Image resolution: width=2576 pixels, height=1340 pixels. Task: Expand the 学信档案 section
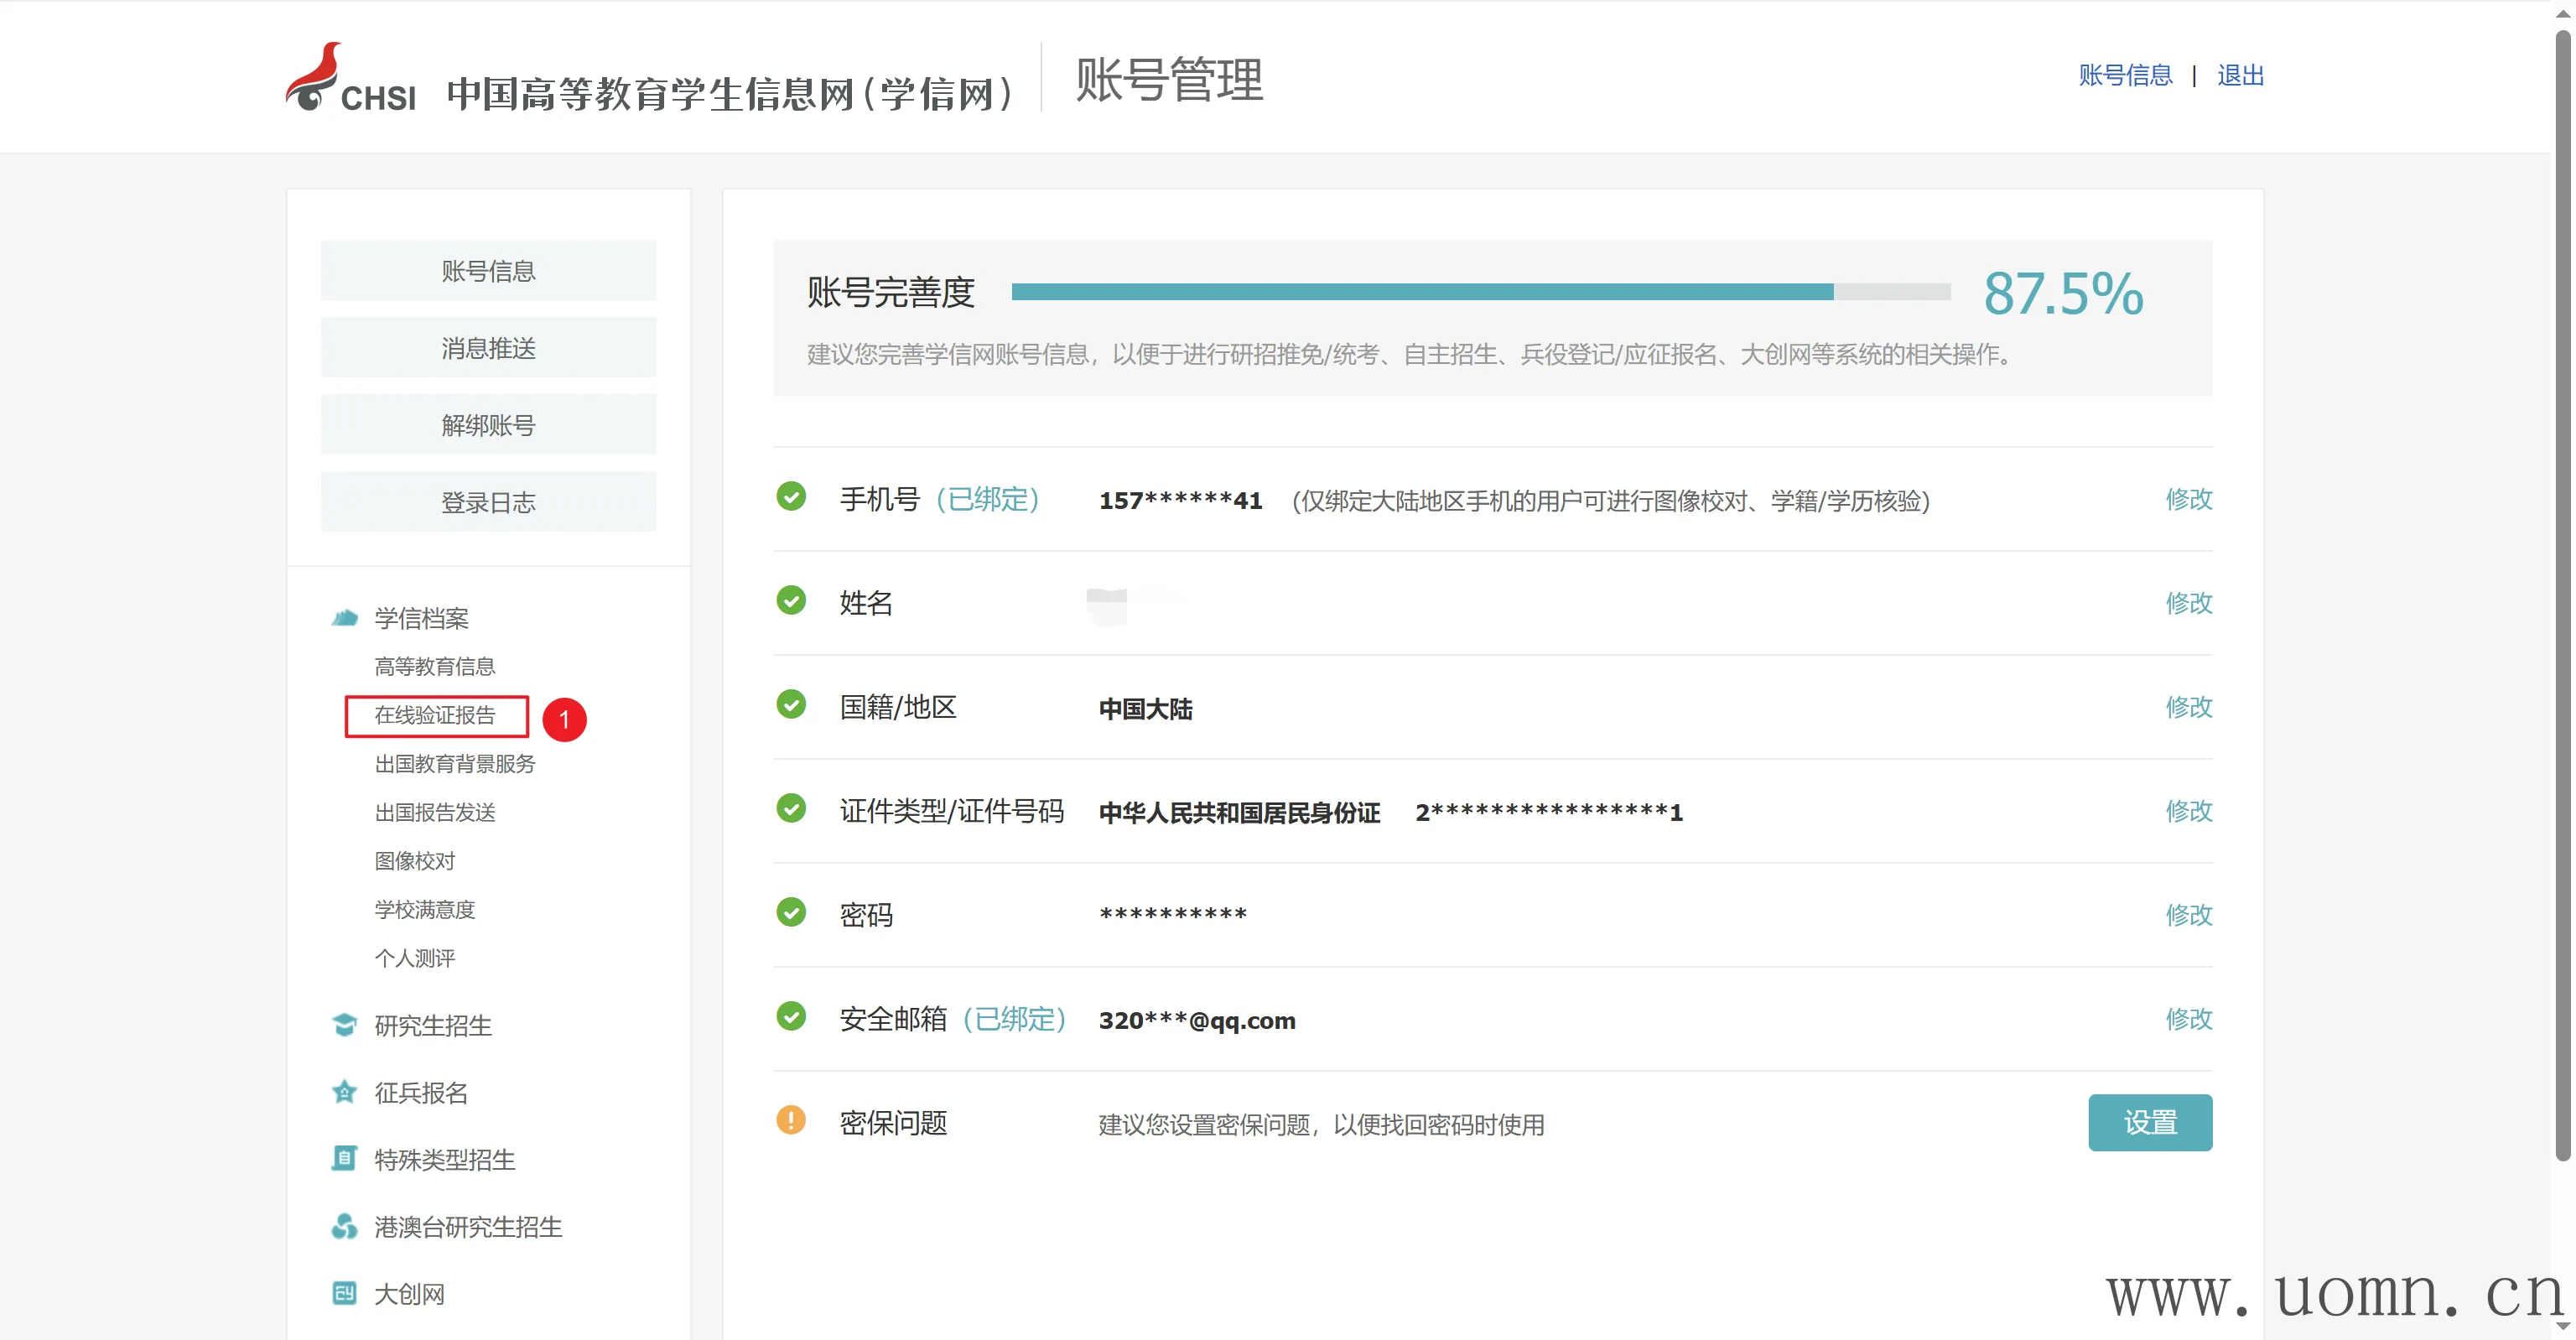tap(421, 618)
